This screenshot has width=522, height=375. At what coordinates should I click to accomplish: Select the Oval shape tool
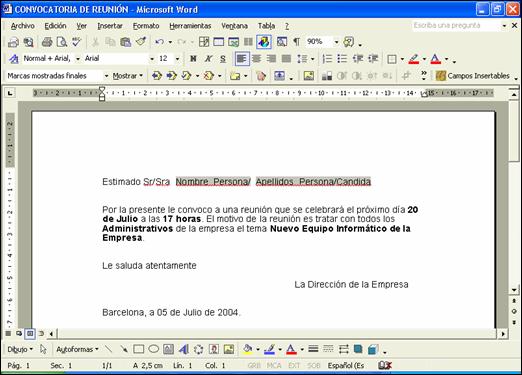[153, 349]
